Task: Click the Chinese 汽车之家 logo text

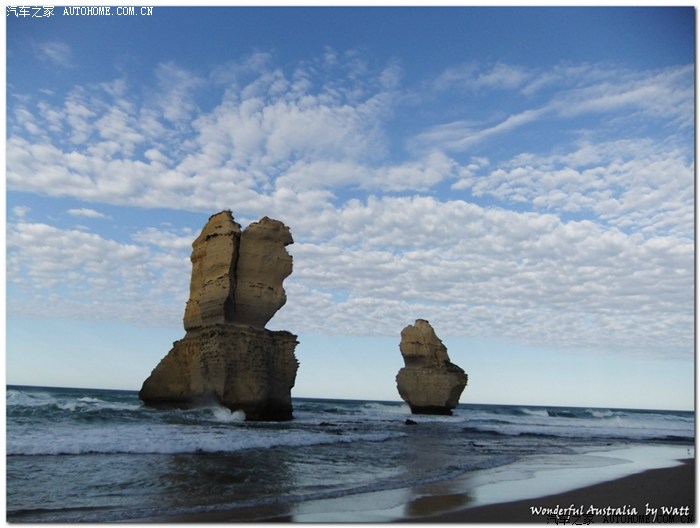Action: (30, 12)
